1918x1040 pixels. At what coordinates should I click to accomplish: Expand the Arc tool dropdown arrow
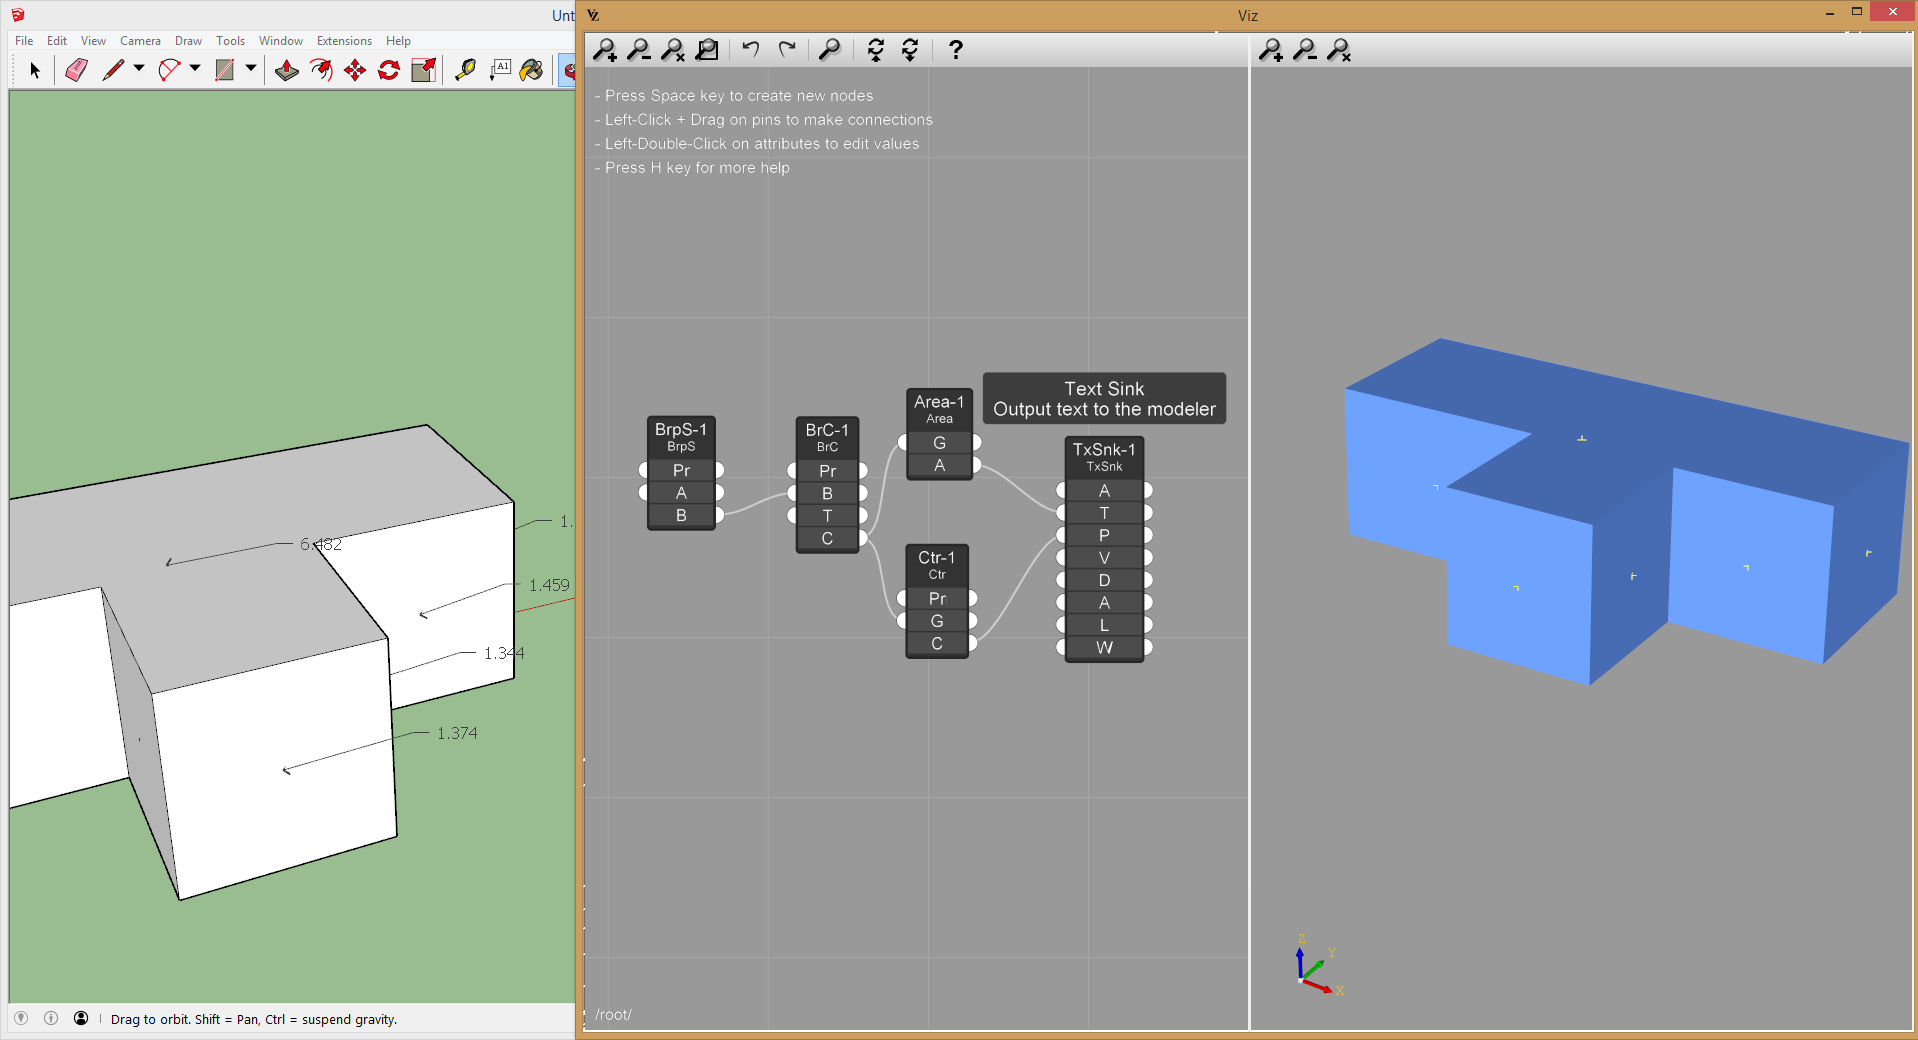coord(195,69)
